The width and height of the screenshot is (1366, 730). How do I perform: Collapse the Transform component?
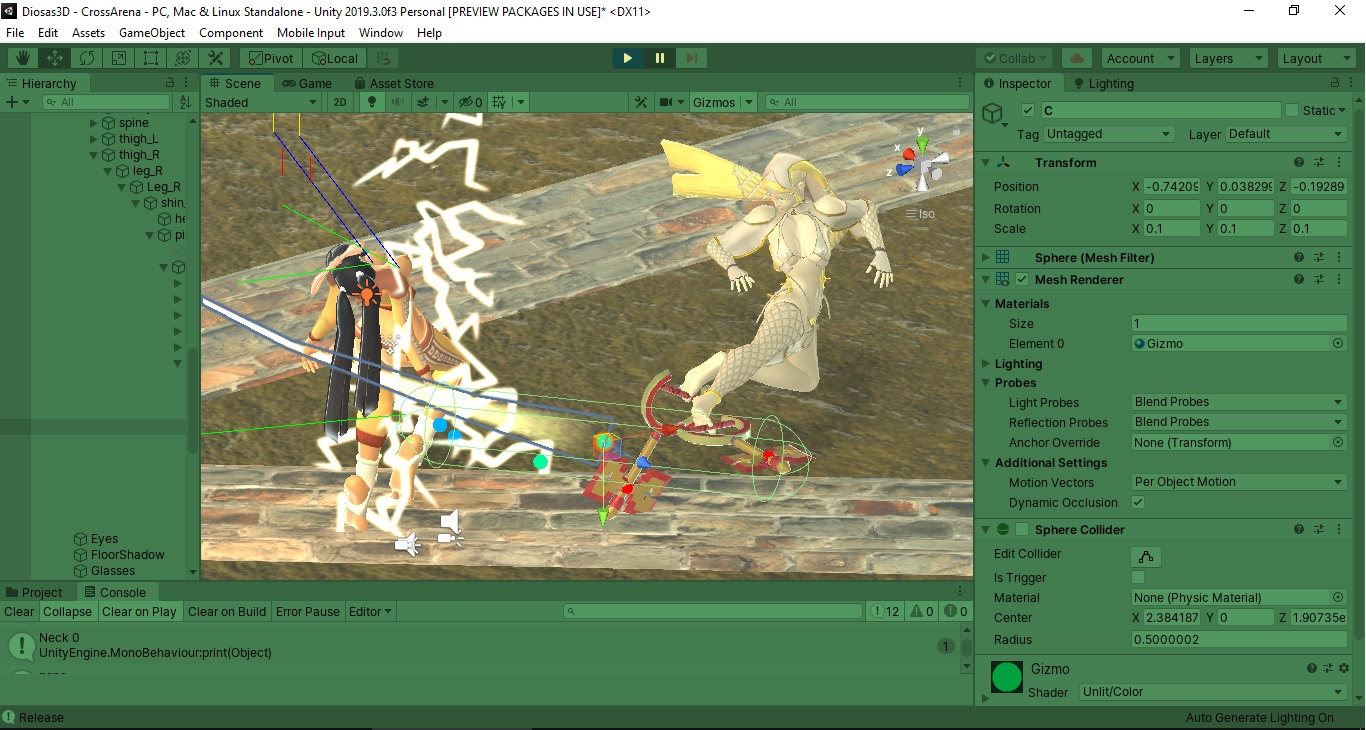tap(985, 162)
